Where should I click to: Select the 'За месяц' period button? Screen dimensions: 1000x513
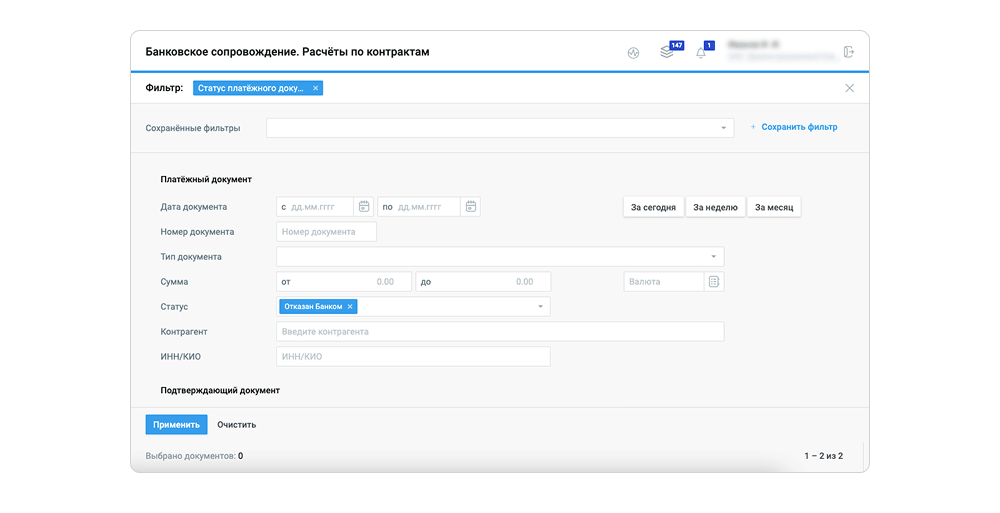(774, 207)
